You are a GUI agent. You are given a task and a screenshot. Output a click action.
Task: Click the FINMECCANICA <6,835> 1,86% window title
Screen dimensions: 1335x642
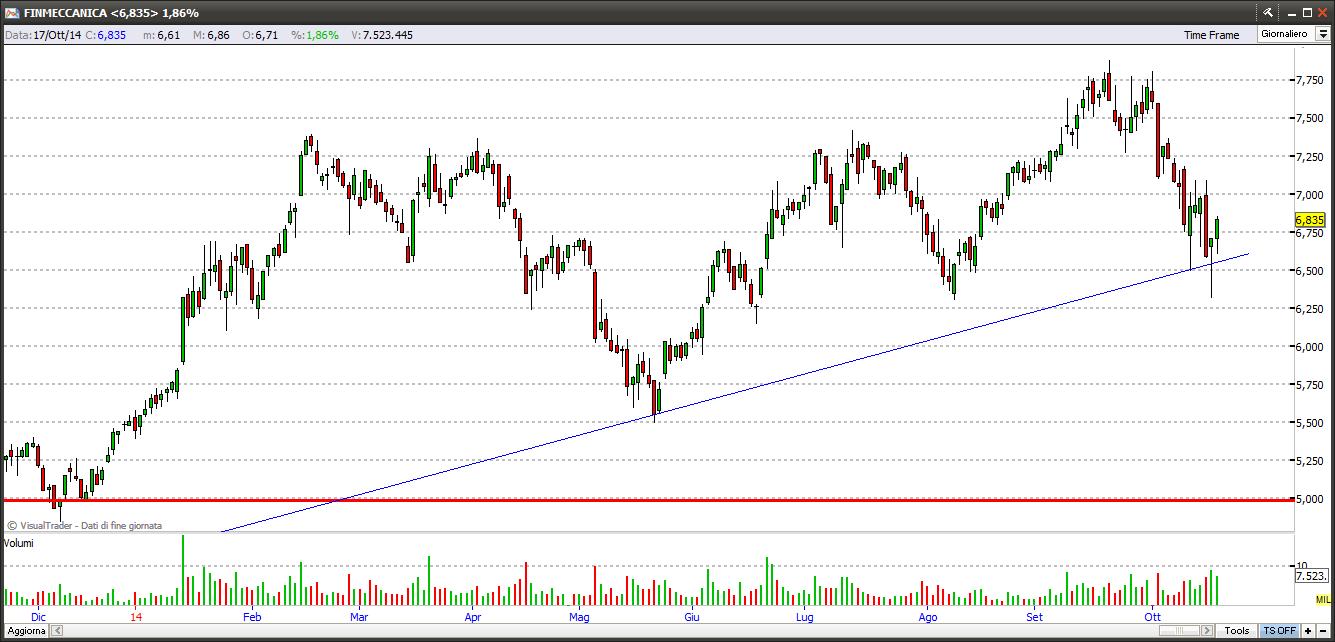[x=111, y=13]
